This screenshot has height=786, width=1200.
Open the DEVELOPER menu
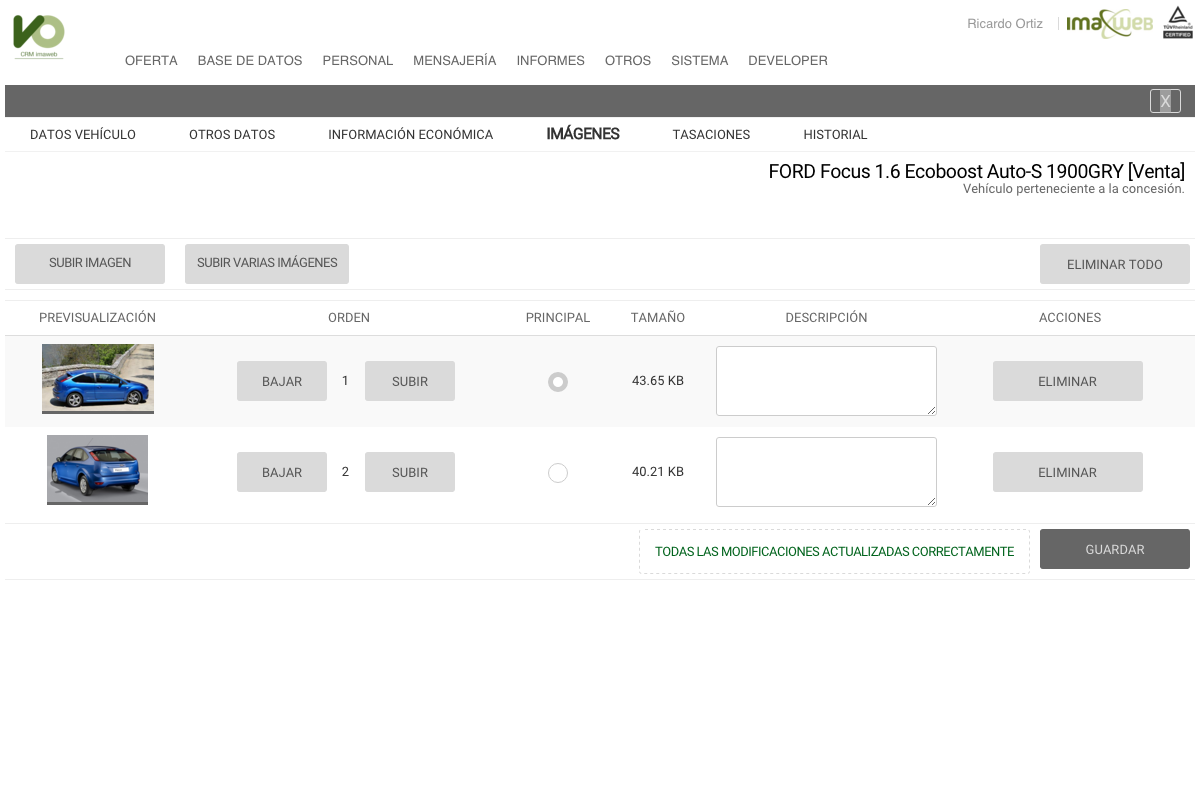point(788,61)
